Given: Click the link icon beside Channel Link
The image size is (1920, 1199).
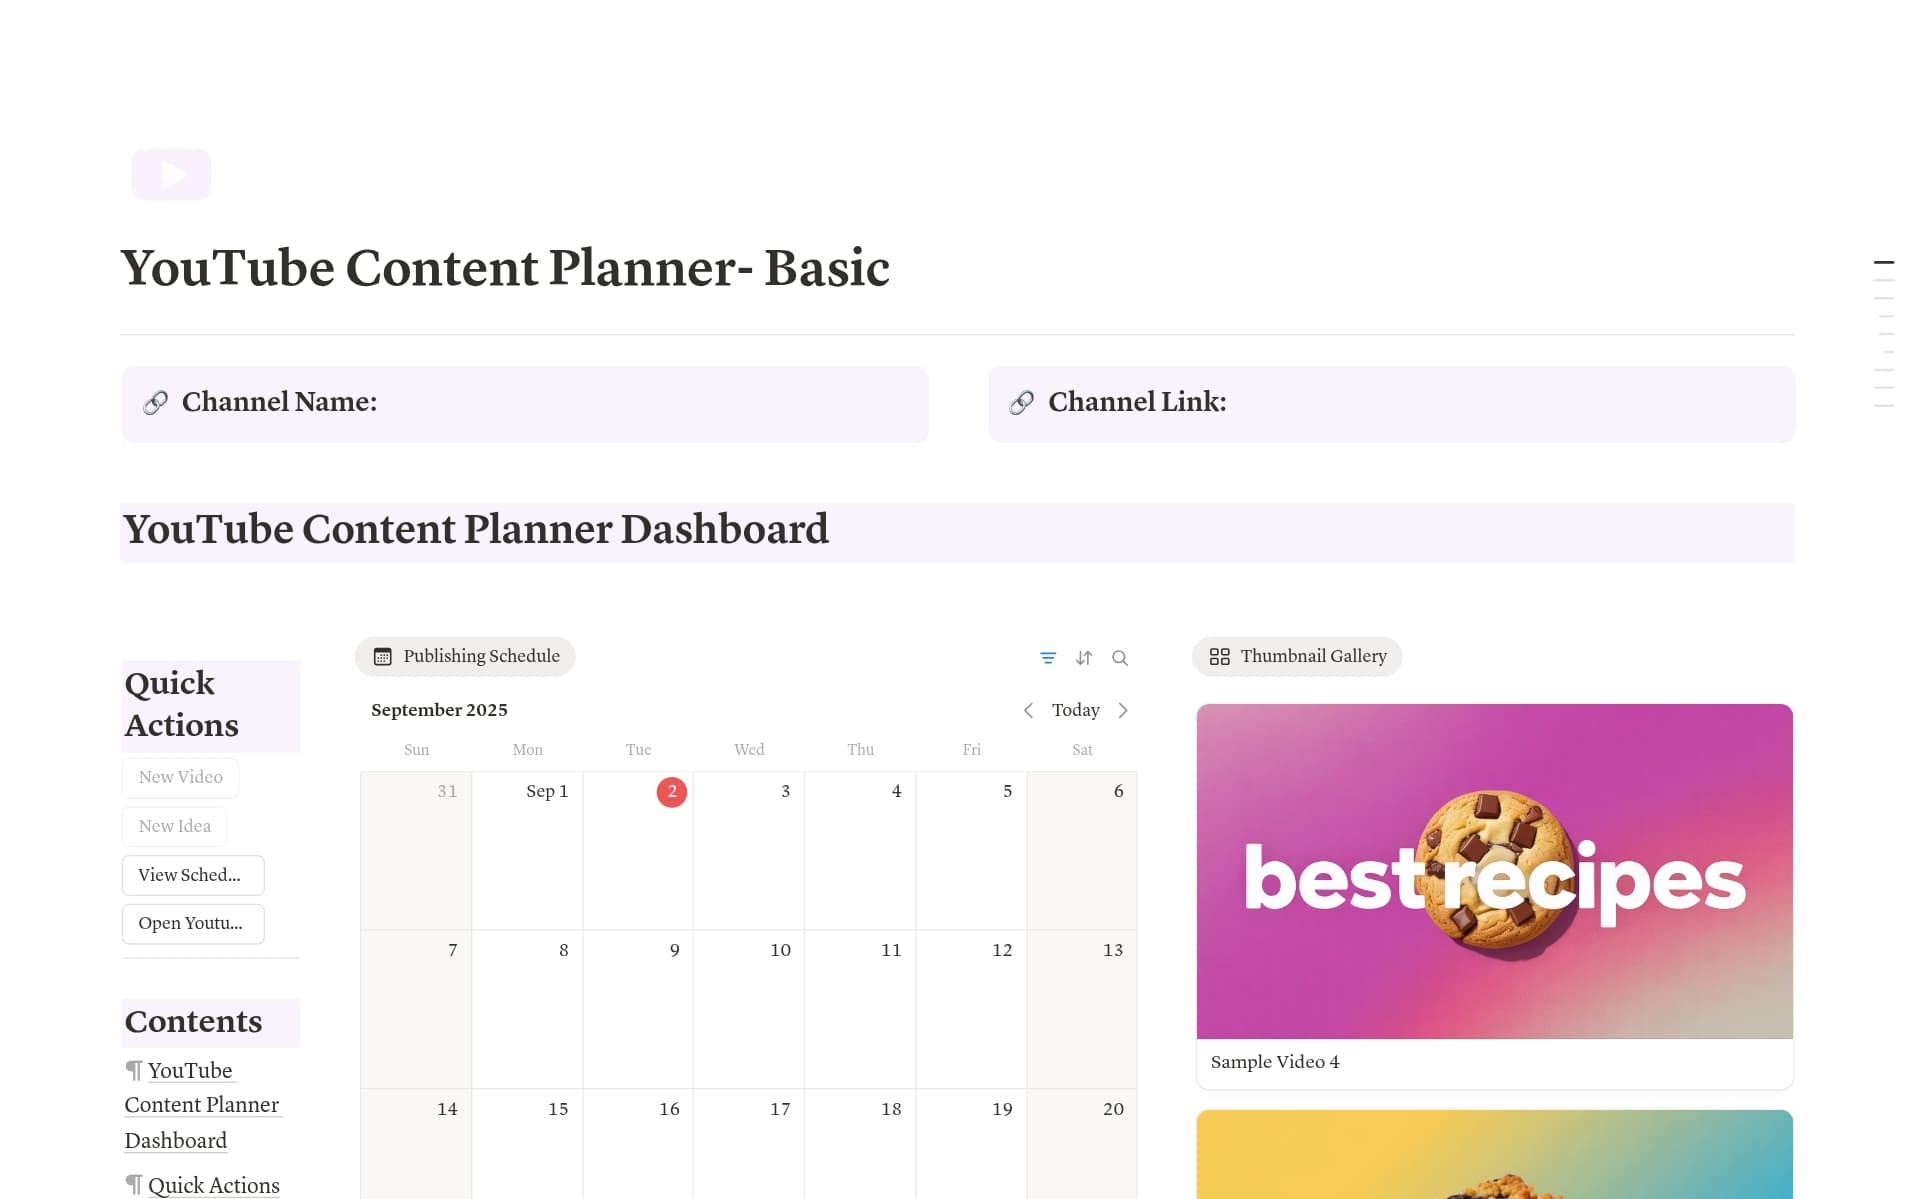Looking at the screenshot, I should coord(1021,403).
